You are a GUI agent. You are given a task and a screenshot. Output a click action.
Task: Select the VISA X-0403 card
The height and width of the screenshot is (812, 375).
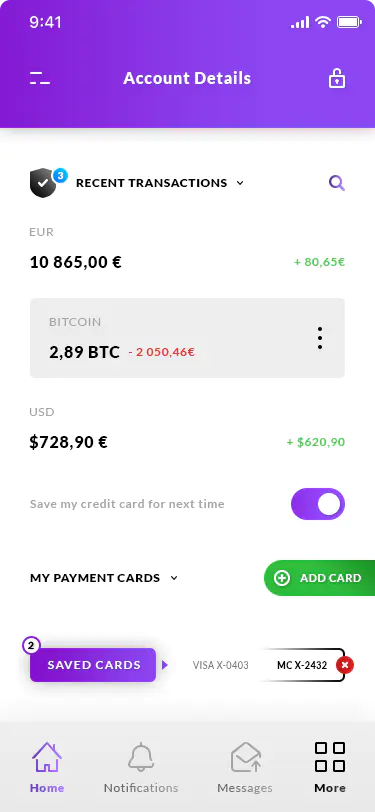tap(221, 665)
